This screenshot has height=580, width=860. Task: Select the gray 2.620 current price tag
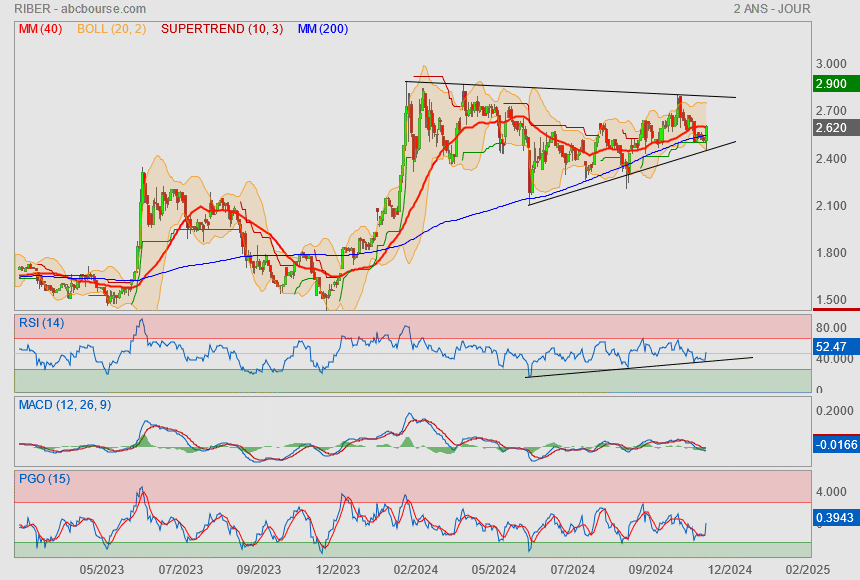point(832,128)
